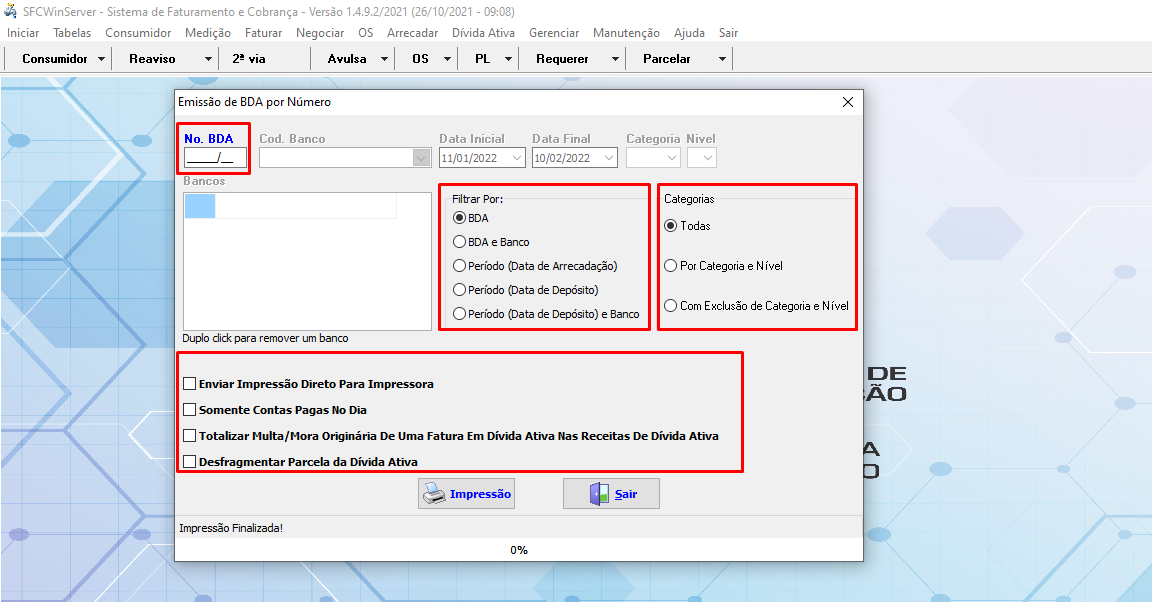This screenshot has height=602, width=1152.
Task: Expand the Parcelar toolbar dropdown arrow
Action: tap(722, 59)
